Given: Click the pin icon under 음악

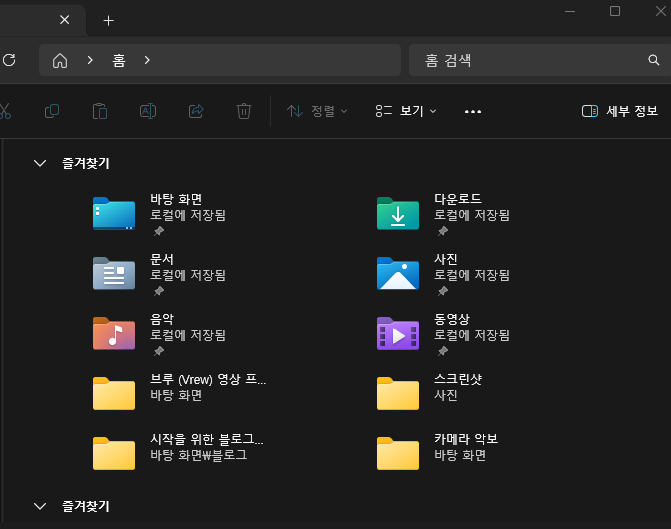Looking at the screenshot, I should 159,351.
